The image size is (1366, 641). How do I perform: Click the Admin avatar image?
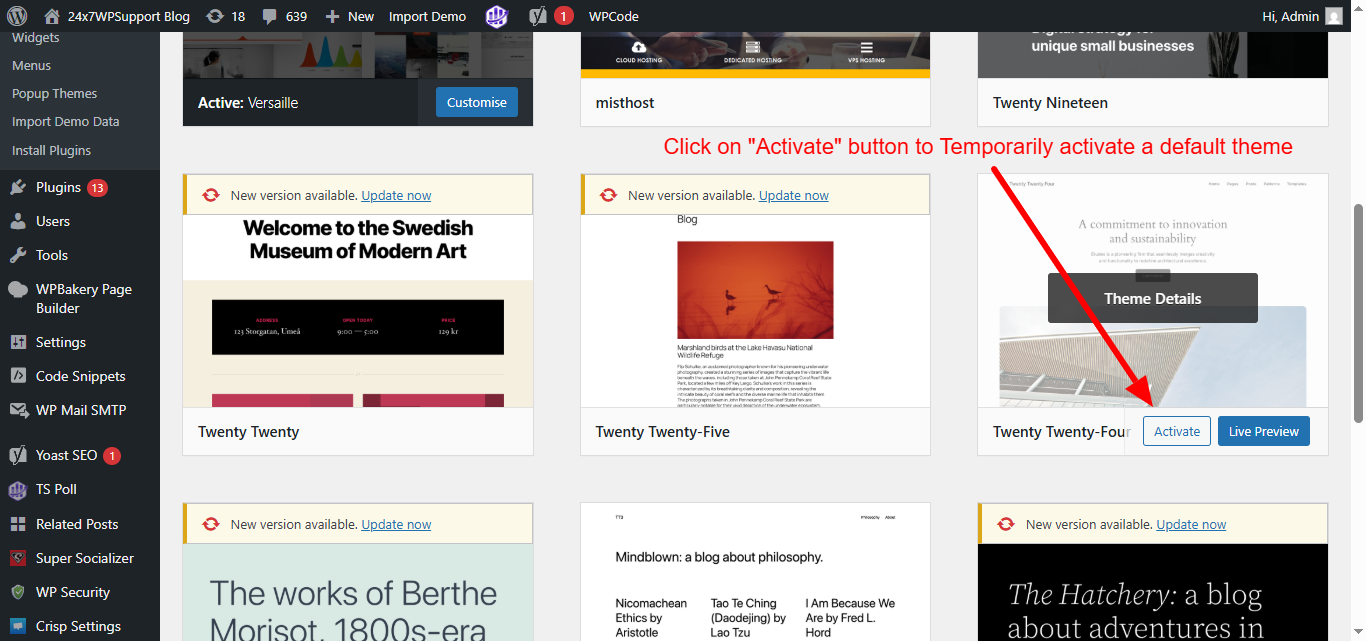(1334, 16)
